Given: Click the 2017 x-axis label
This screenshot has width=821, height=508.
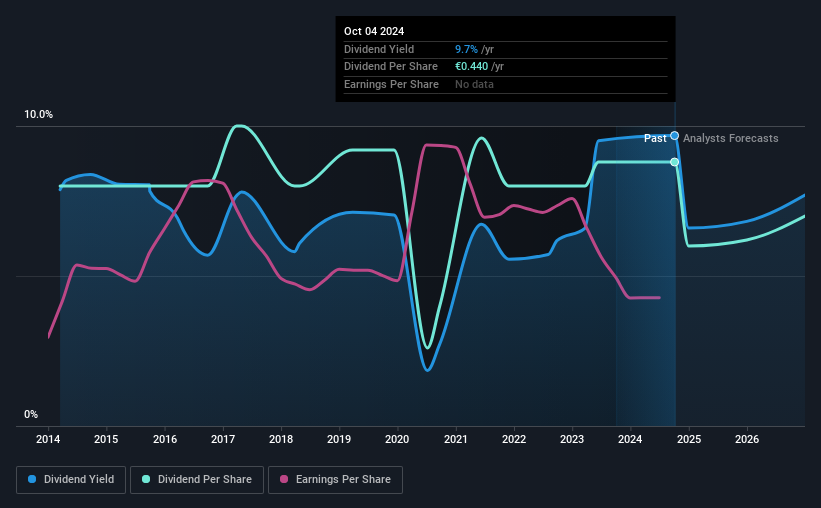Looking at the screenshot, I should pos(223,439).
